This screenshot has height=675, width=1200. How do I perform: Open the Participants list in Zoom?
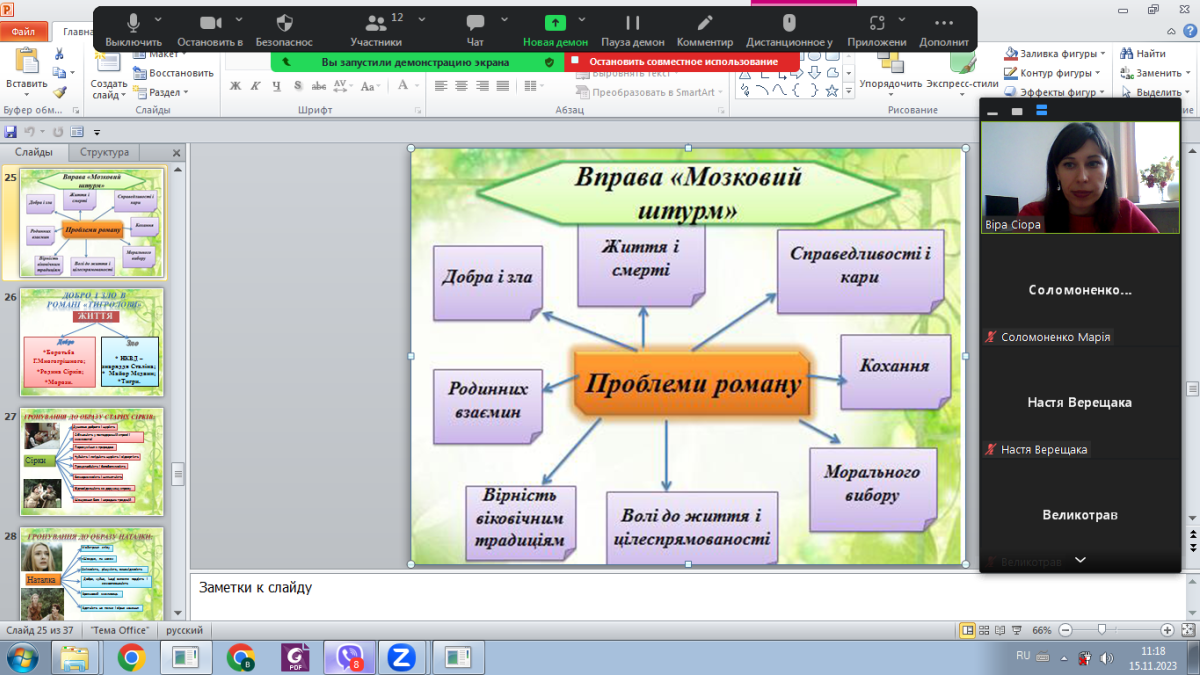click(376, 24)
